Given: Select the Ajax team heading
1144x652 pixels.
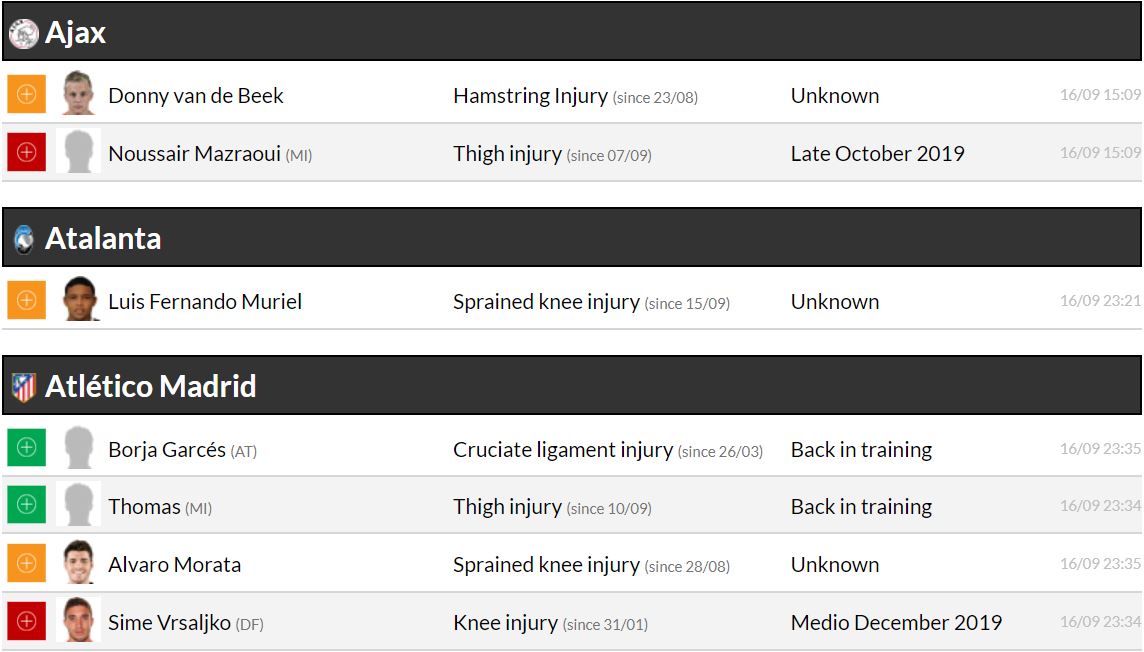Looking at the screenshot, I should [x=75, y=33].
